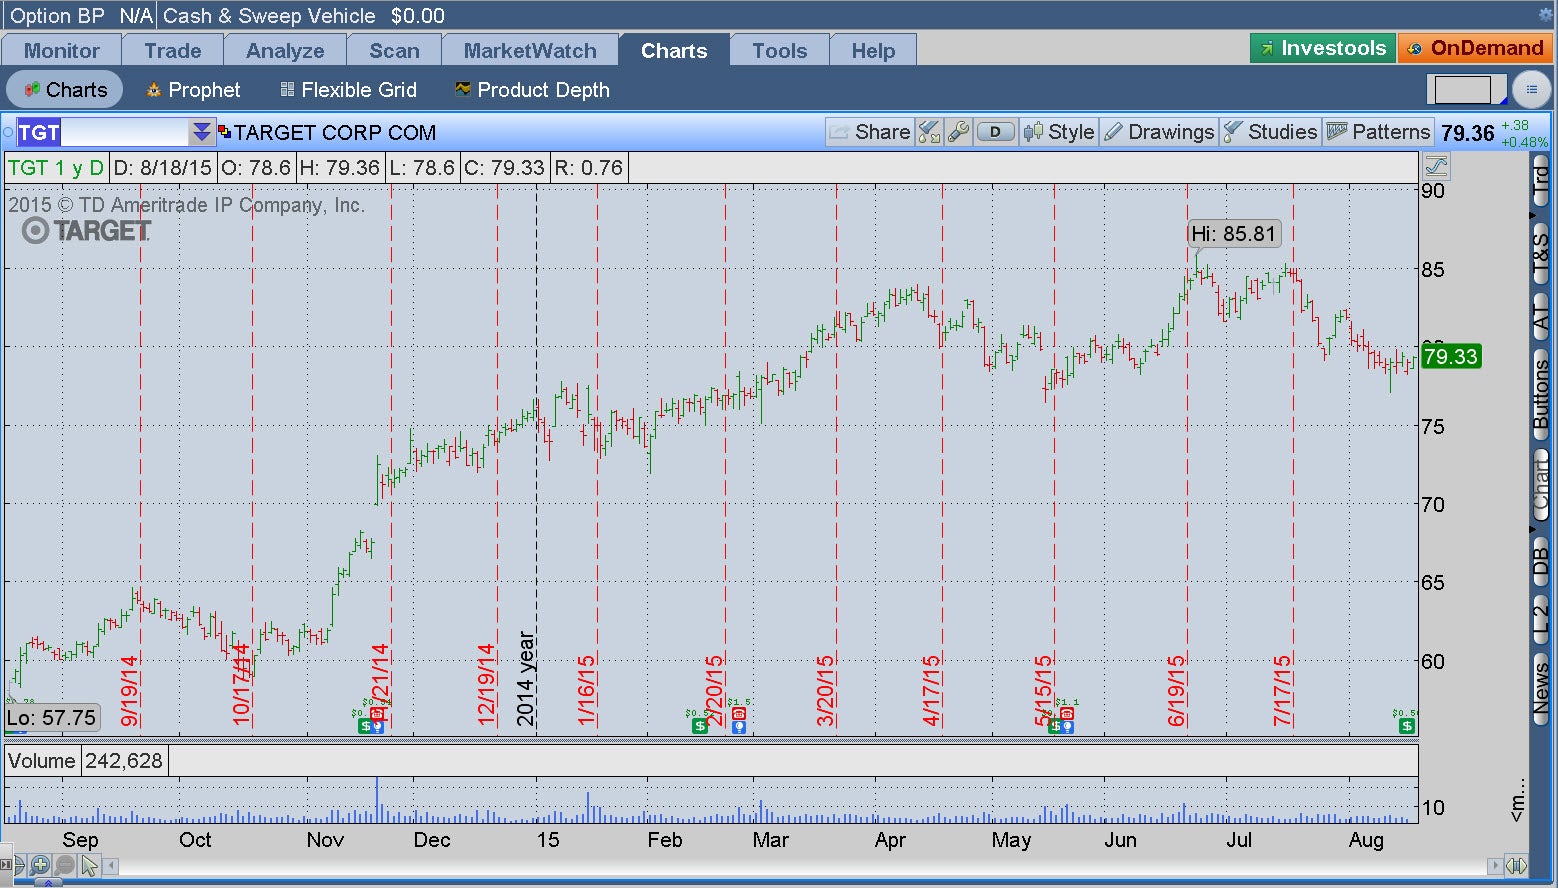This screenshot has height=888, width=1558.
Task: Toggle the DB sidebar gadget
Action: point(1541,559)
